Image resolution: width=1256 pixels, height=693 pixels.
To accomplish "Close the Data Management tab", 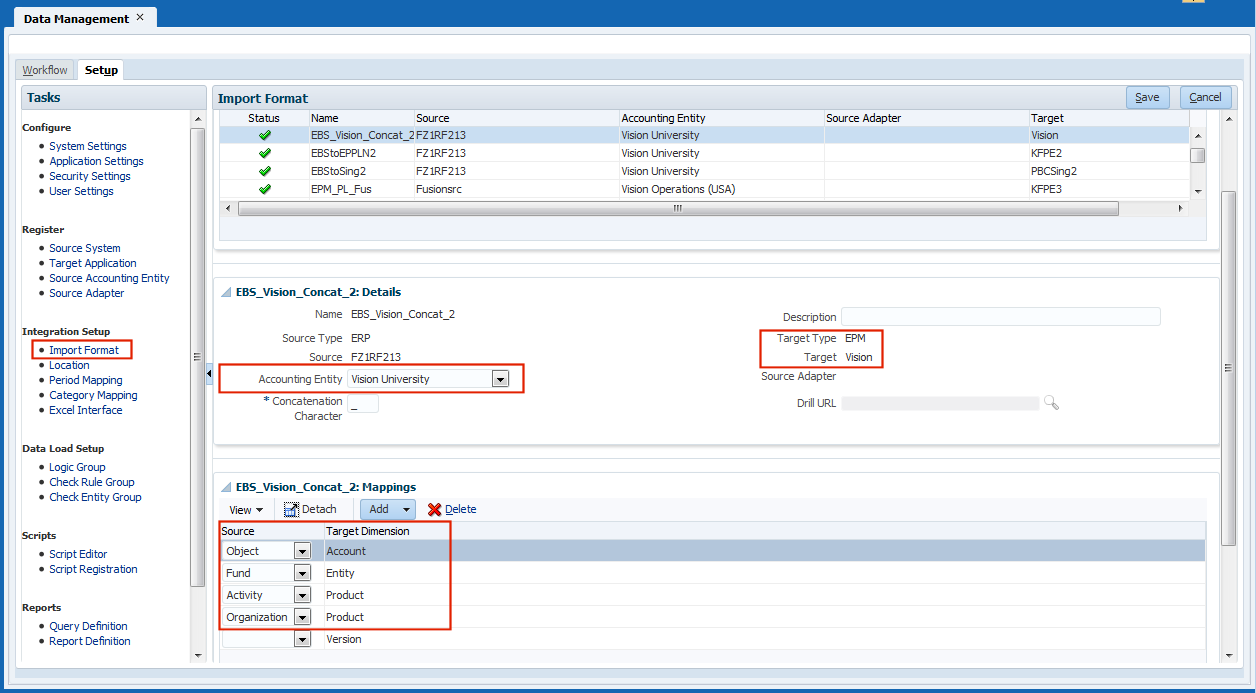I will [x=140, y=17].
